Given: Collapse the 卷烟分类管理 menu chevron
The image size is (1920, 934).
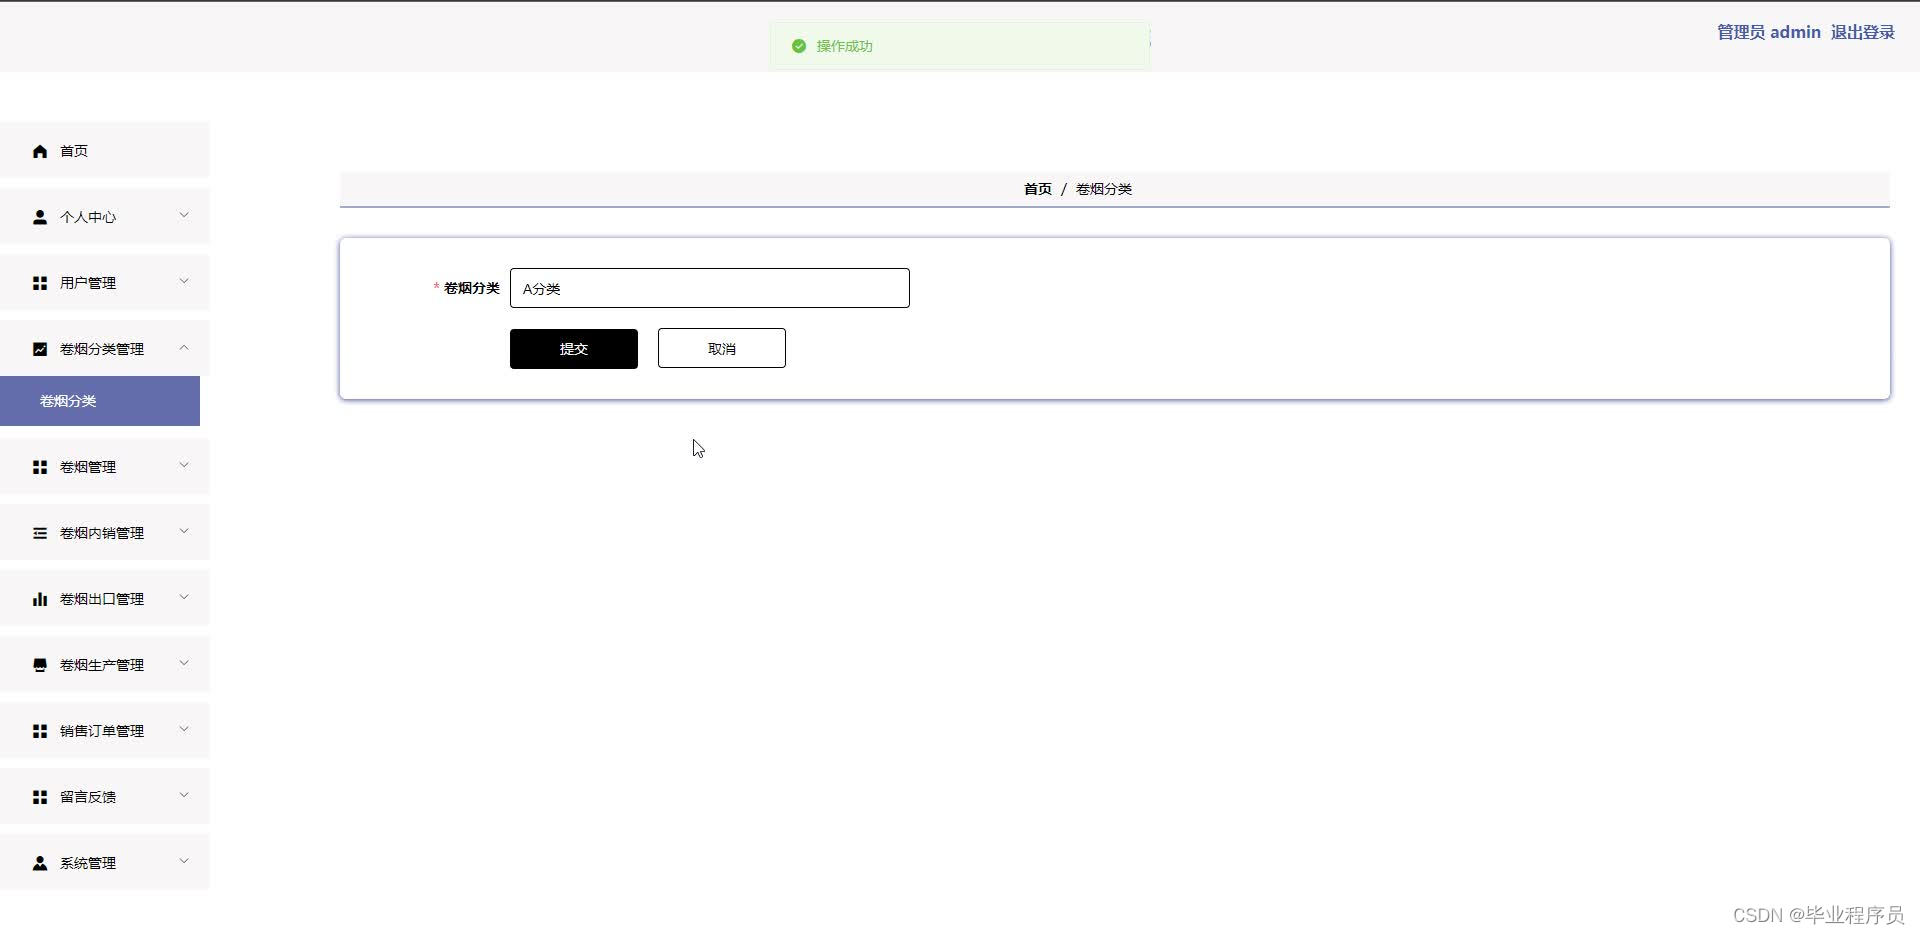Looking at the screenshot, I should coord(184,347).
